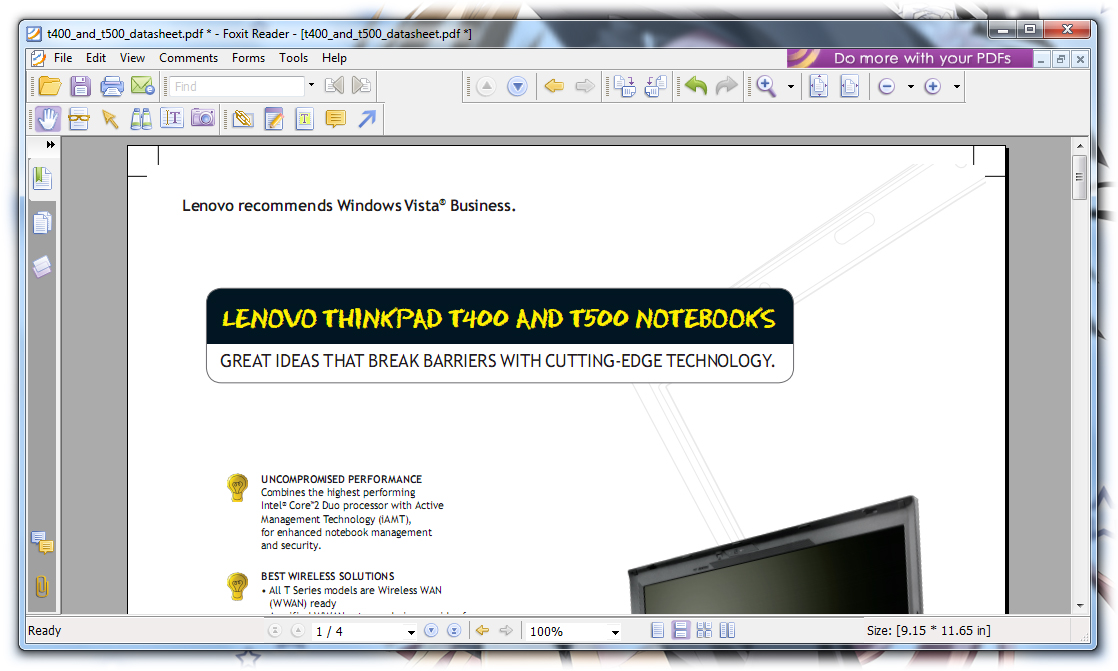Open a PDF with the folder icon
This screenshot has width=1118, height=671.
(x=49, y=86)
